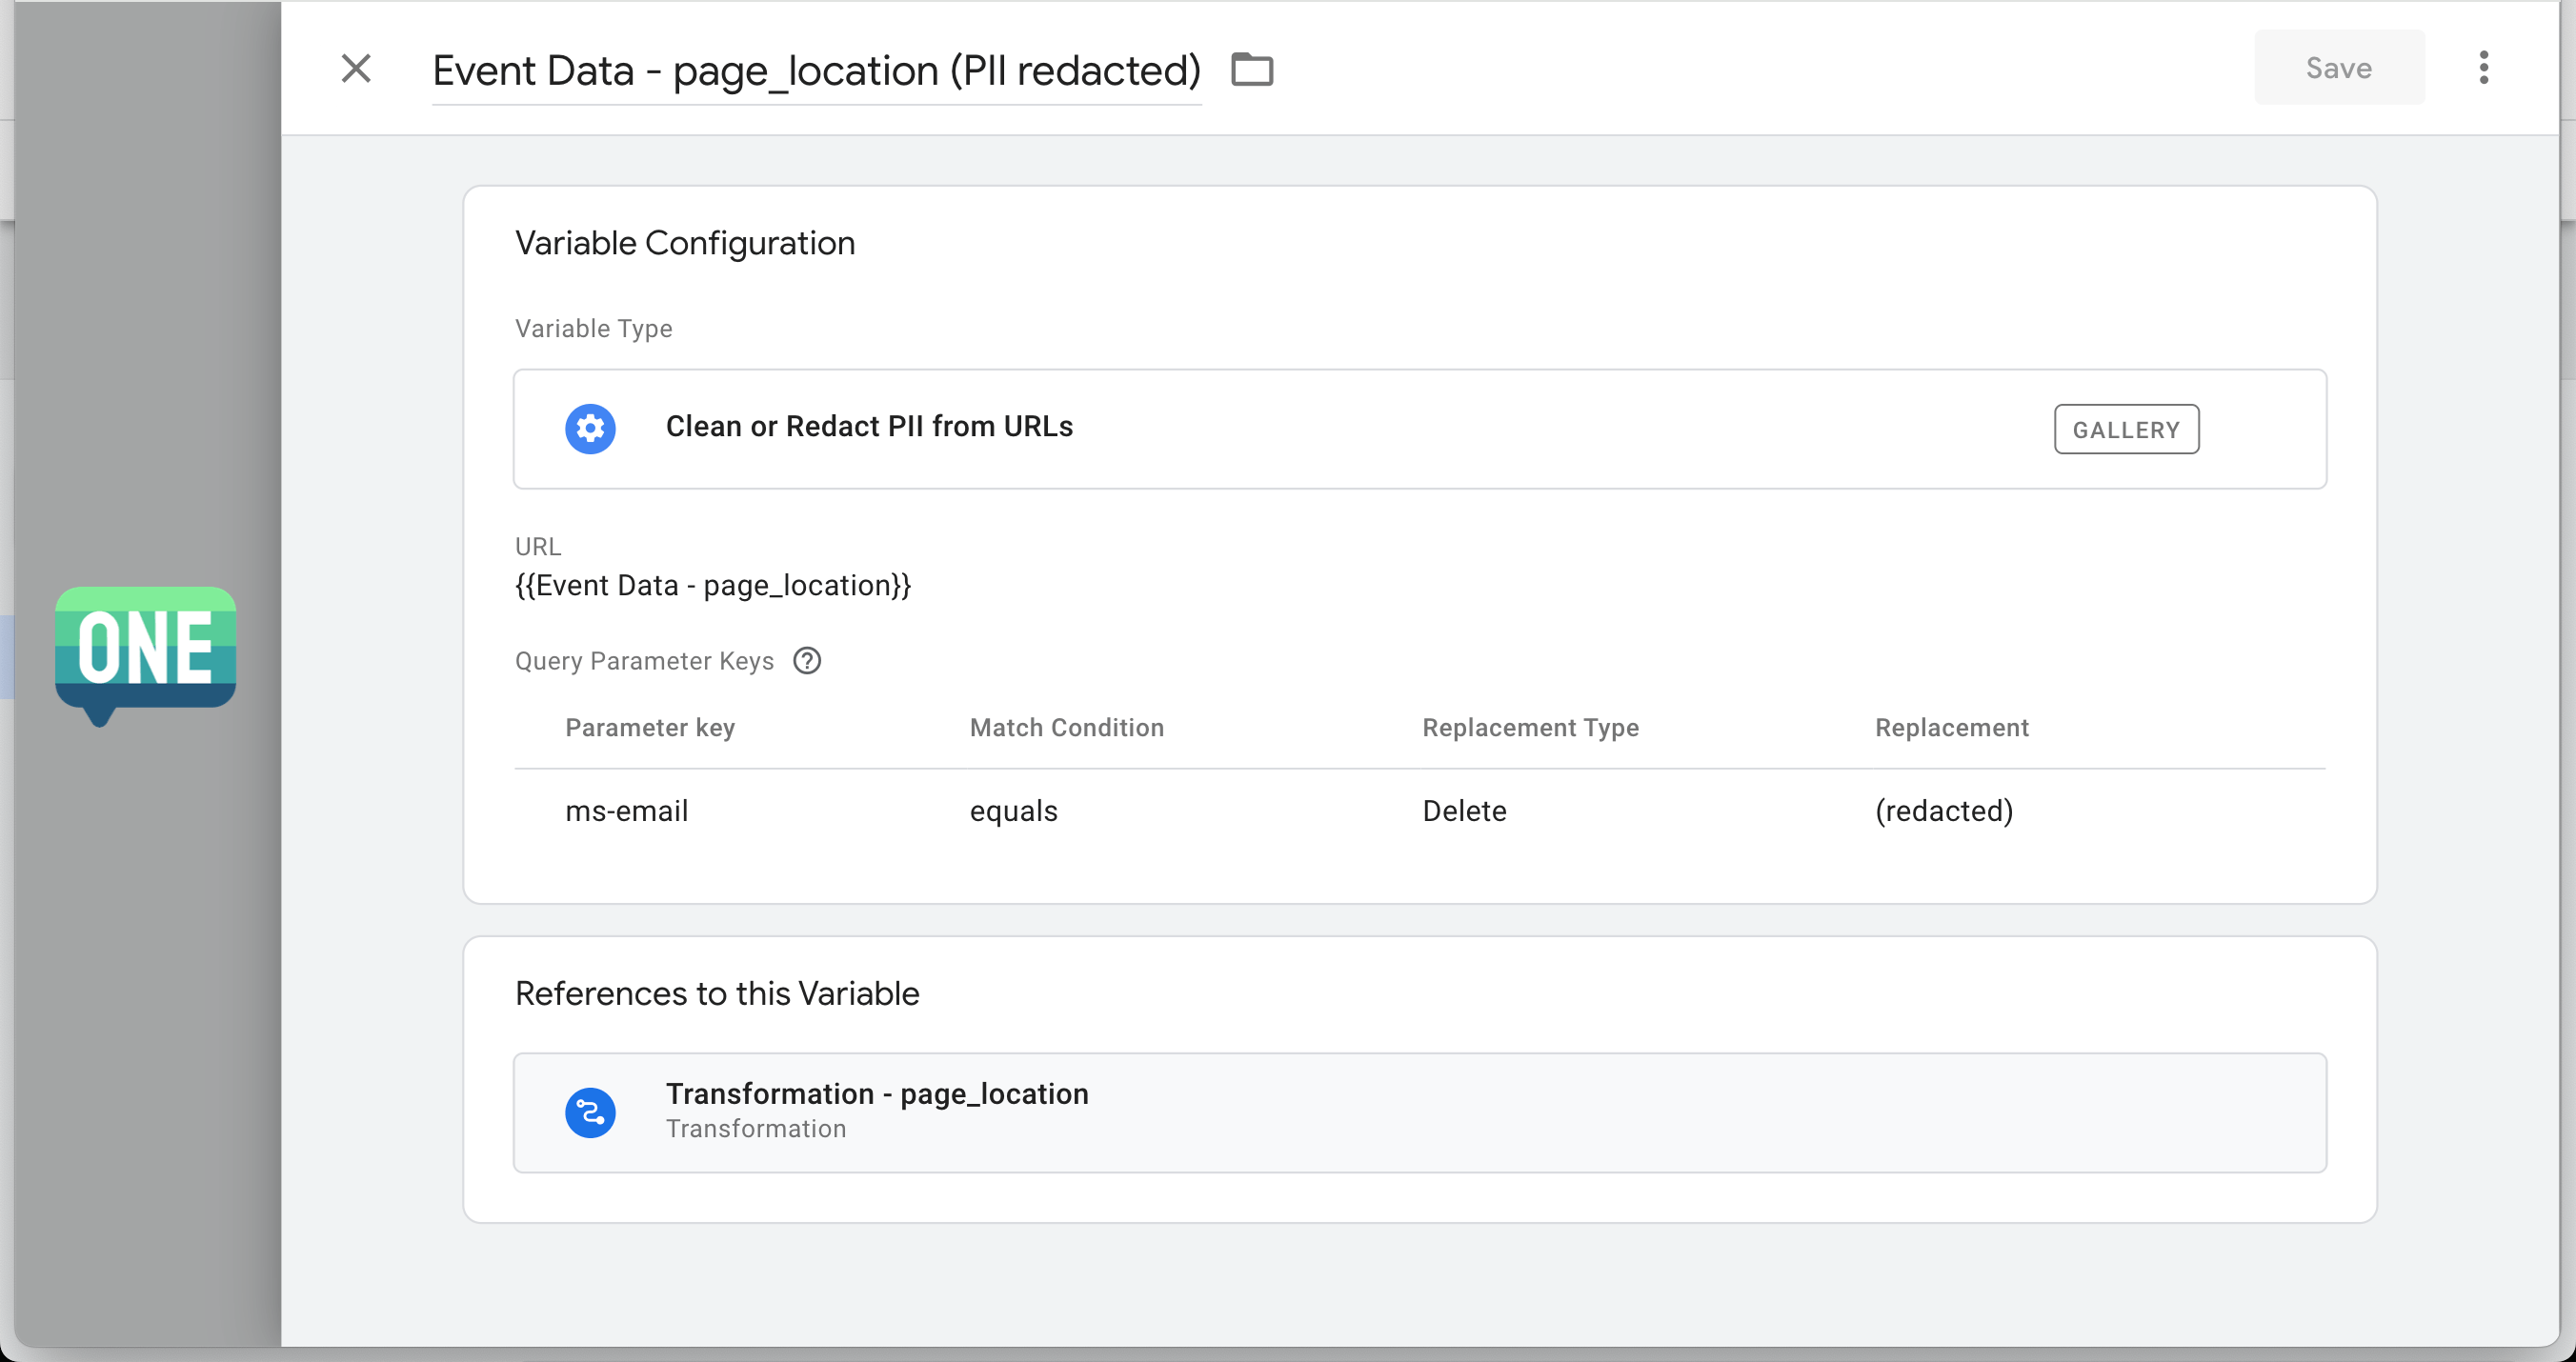Click the Delete replacement type cell
This screenshot has height=1362, width=2576.
point(1463,811)
